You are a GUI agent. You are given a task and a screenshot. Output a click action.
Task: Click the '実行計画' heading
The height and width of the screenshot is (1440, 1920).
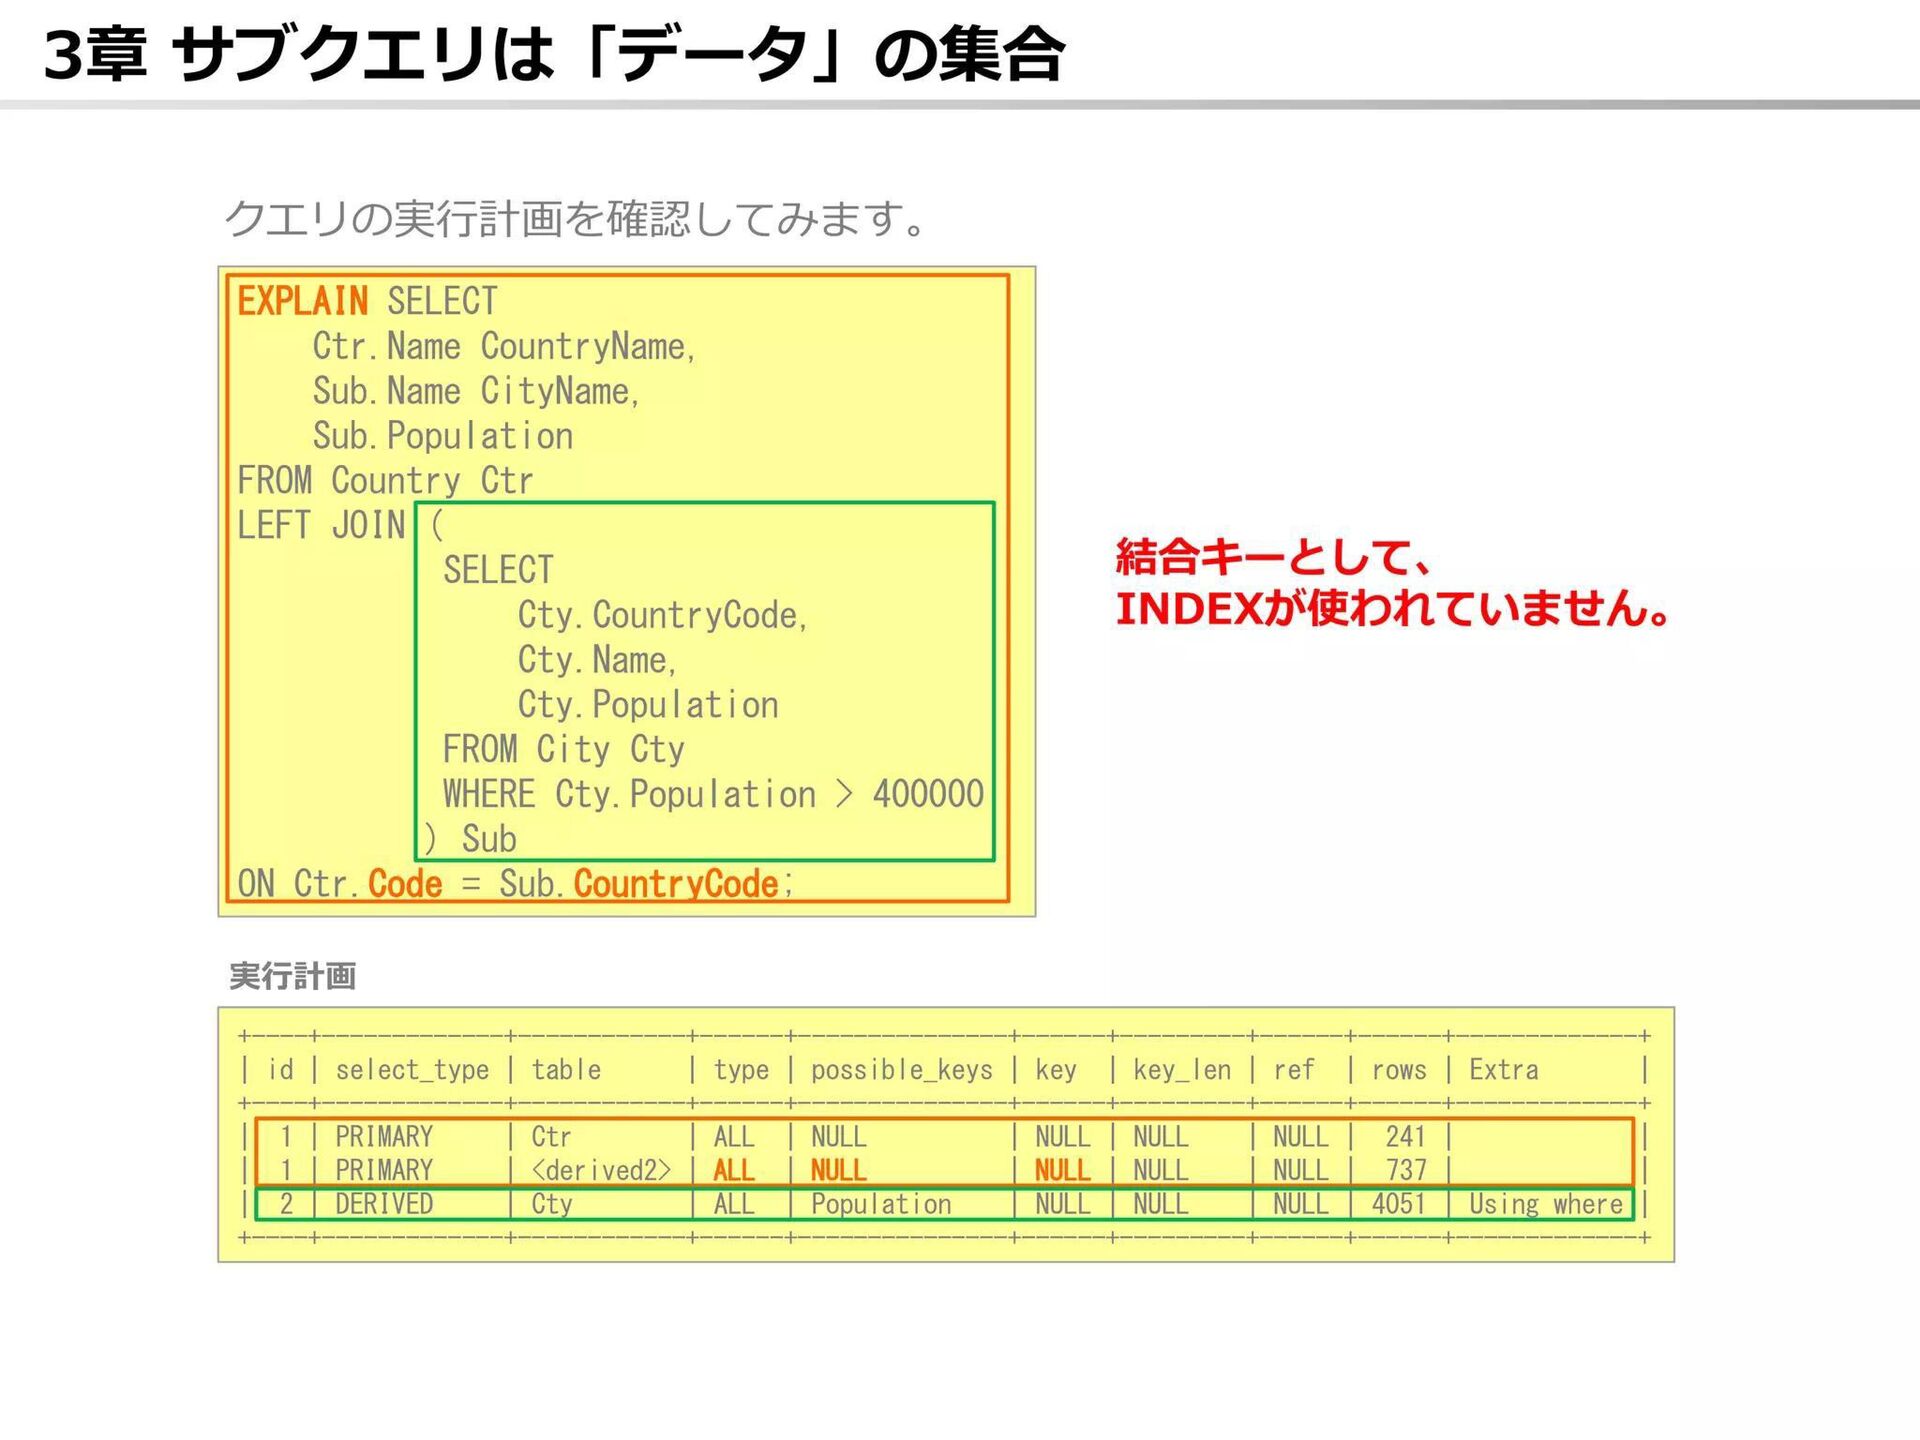pyautogui.click(x=293, y=976)
